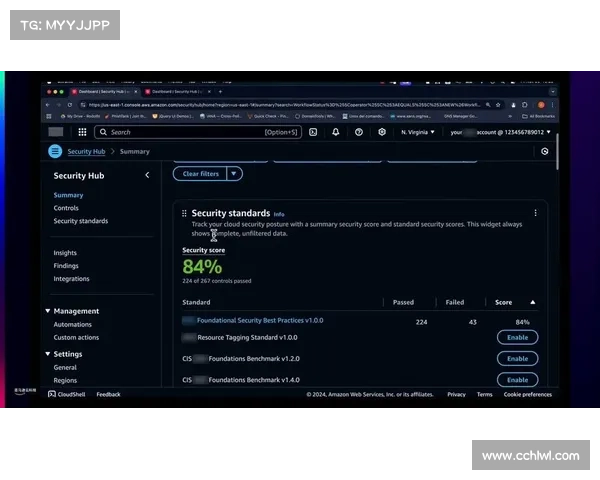Viewport: 600px width, 480px height.
Task: Open the Privacy link in the footer
Action: click(x=456, y=394)
